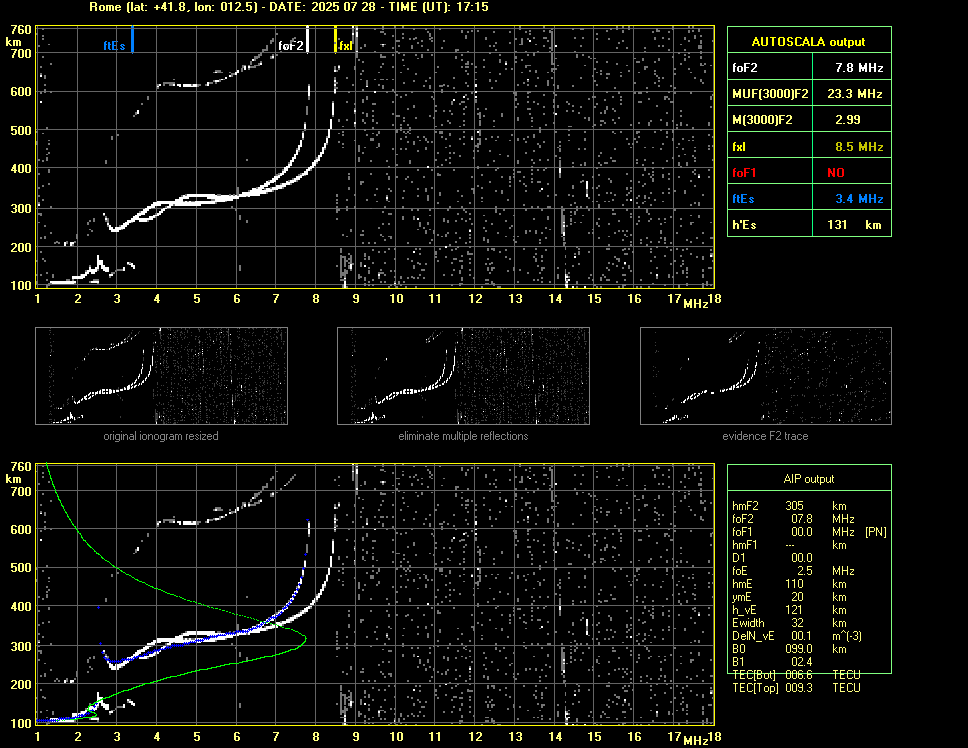
Task: Open the original resized ionogram thumbnail
Action: click(161, 376)
